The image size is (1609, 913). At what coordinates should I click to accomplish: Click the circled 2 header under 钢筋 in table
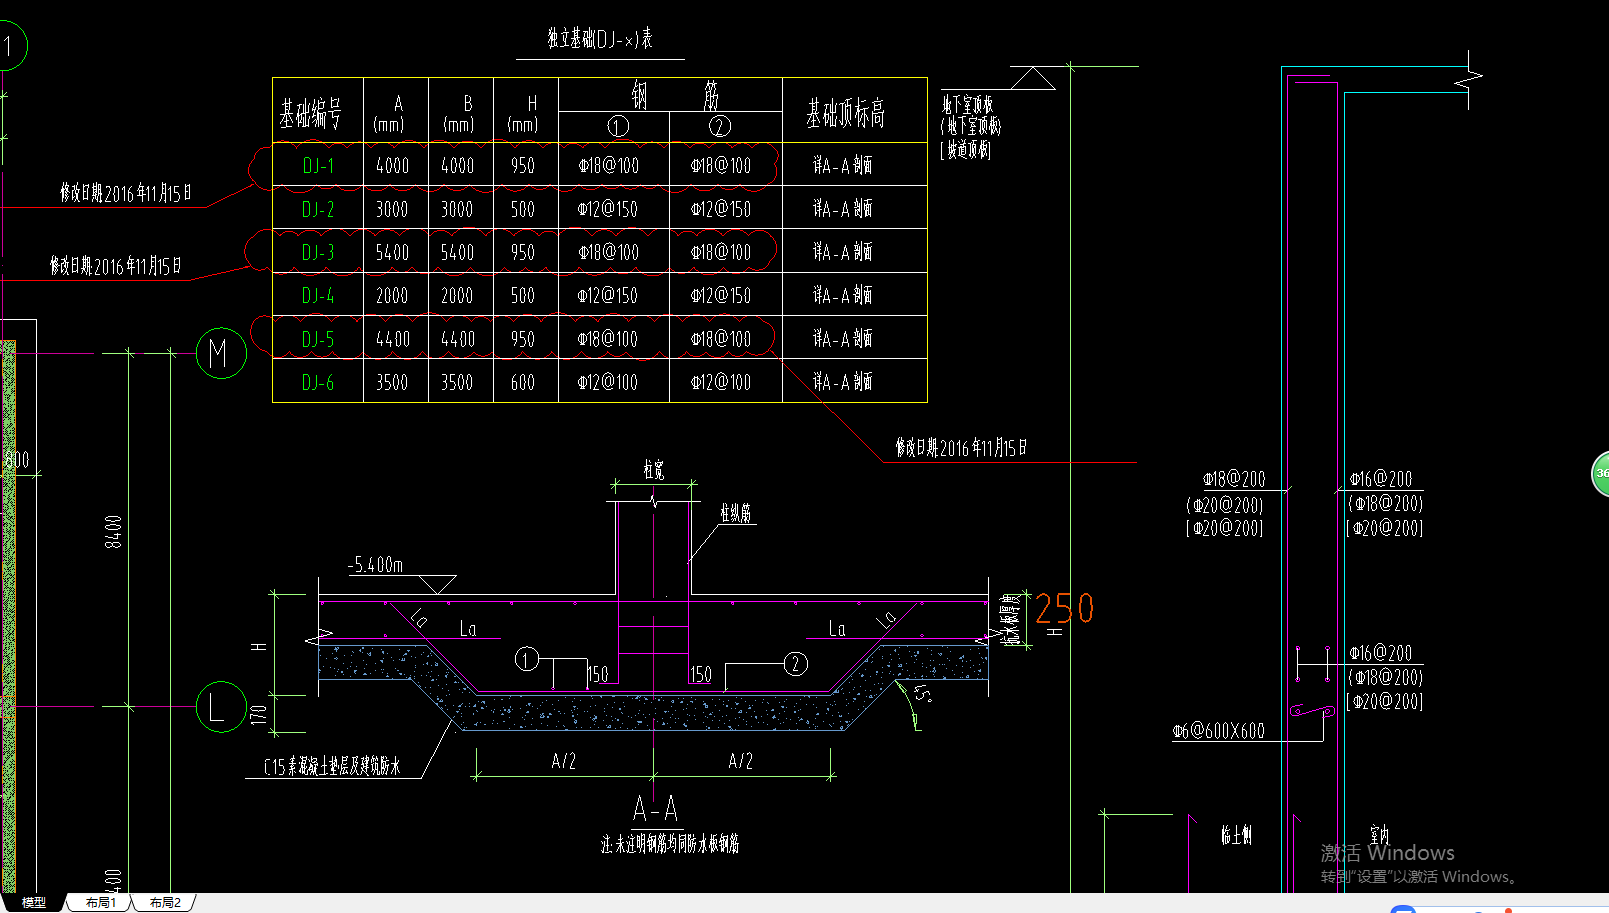(720, 126)
